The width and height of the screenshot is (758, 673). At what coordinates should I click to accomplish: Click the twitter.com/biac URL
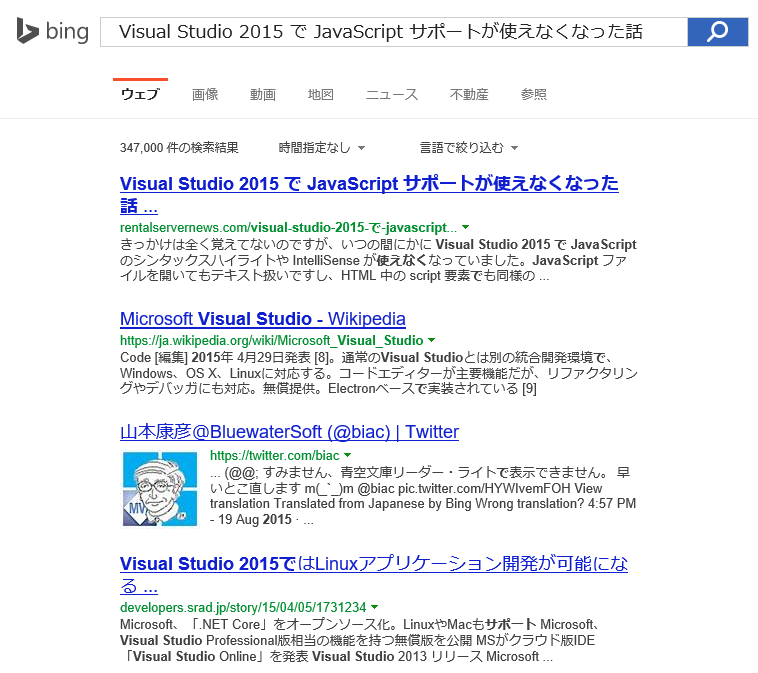[275, 455]
